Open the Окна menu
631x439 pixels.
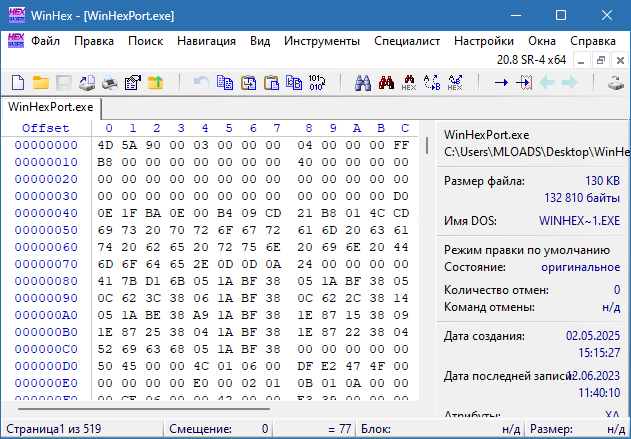542,41
